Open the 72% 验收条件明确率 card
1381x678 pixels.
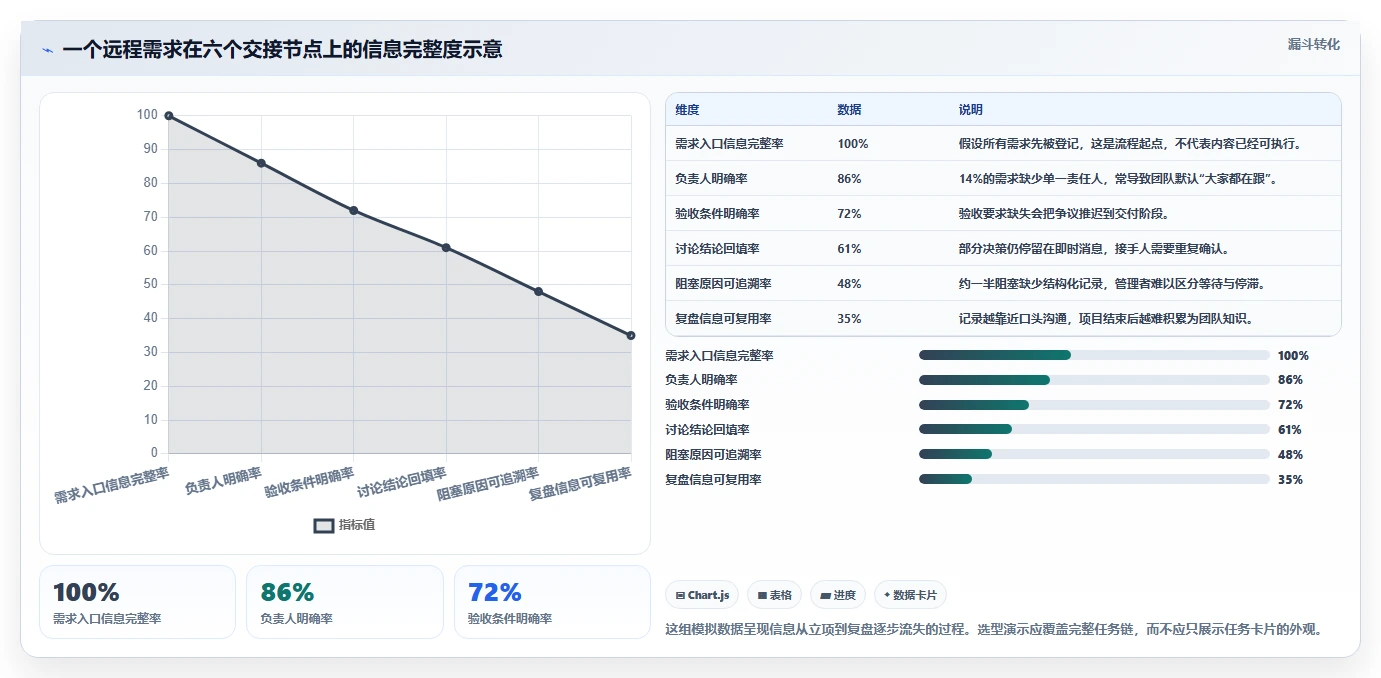coord(552,602)
